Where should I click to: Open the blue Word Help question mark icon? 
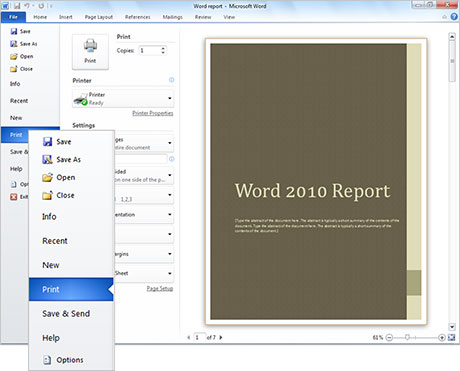pos(454,16)
